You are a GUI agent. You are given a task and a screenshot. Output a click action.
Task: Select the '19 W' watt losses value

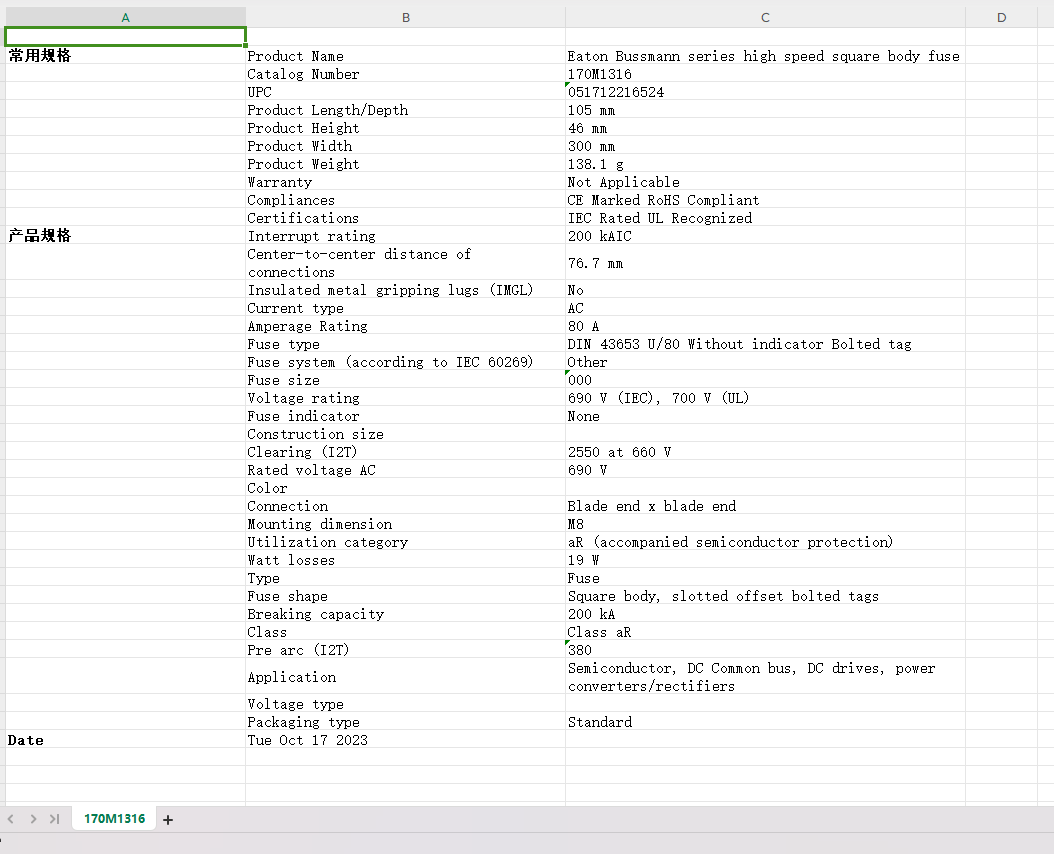[766, 560]
